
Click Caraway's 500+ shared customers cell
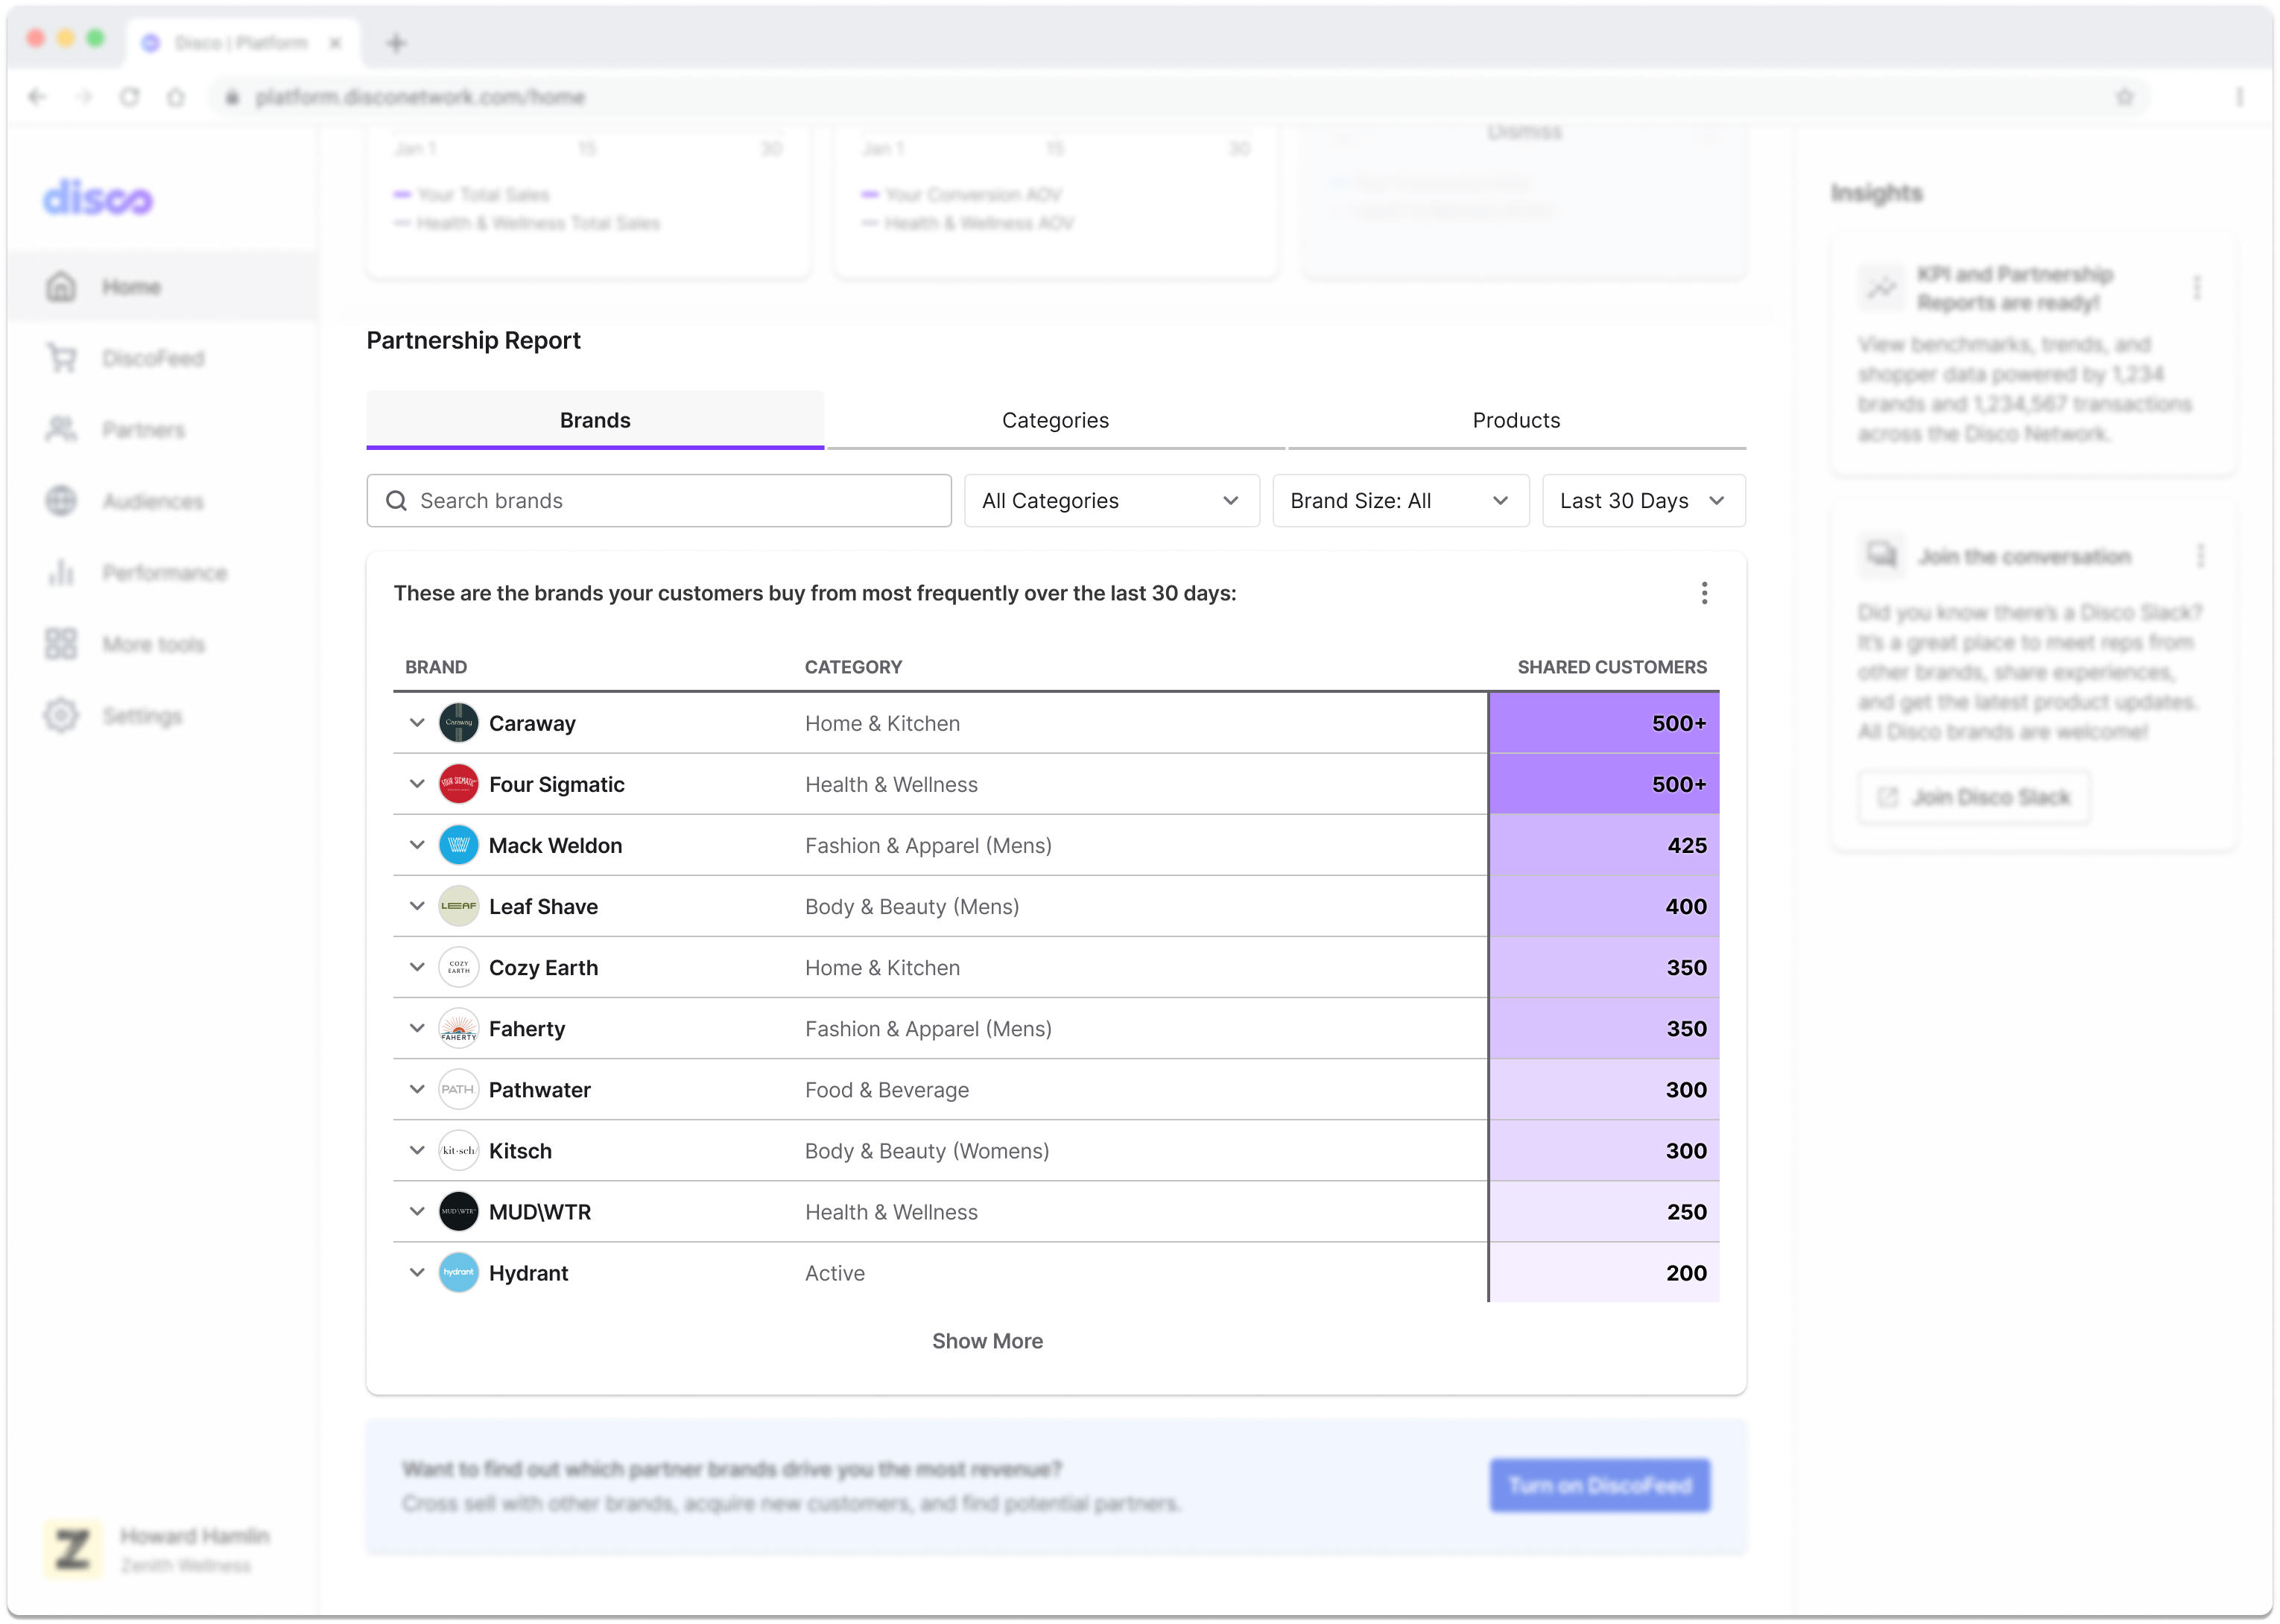[1604, 723]
